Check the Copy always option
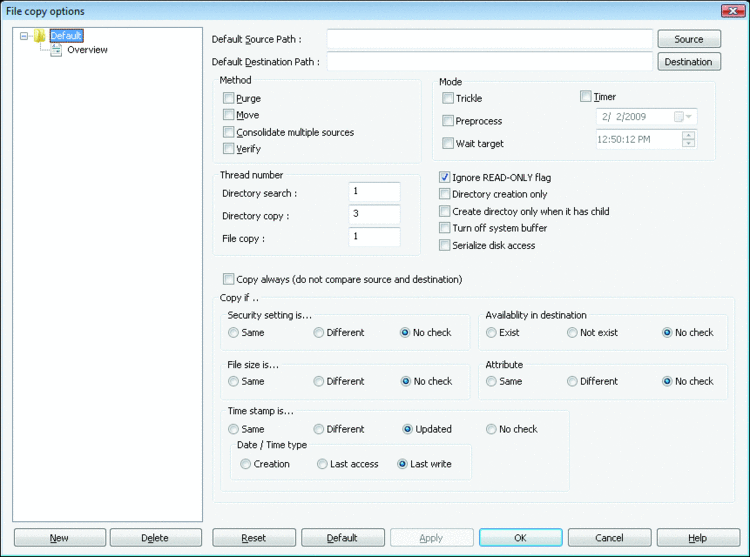The width and height of the screenshot is (750, 557). coord(229,279)
